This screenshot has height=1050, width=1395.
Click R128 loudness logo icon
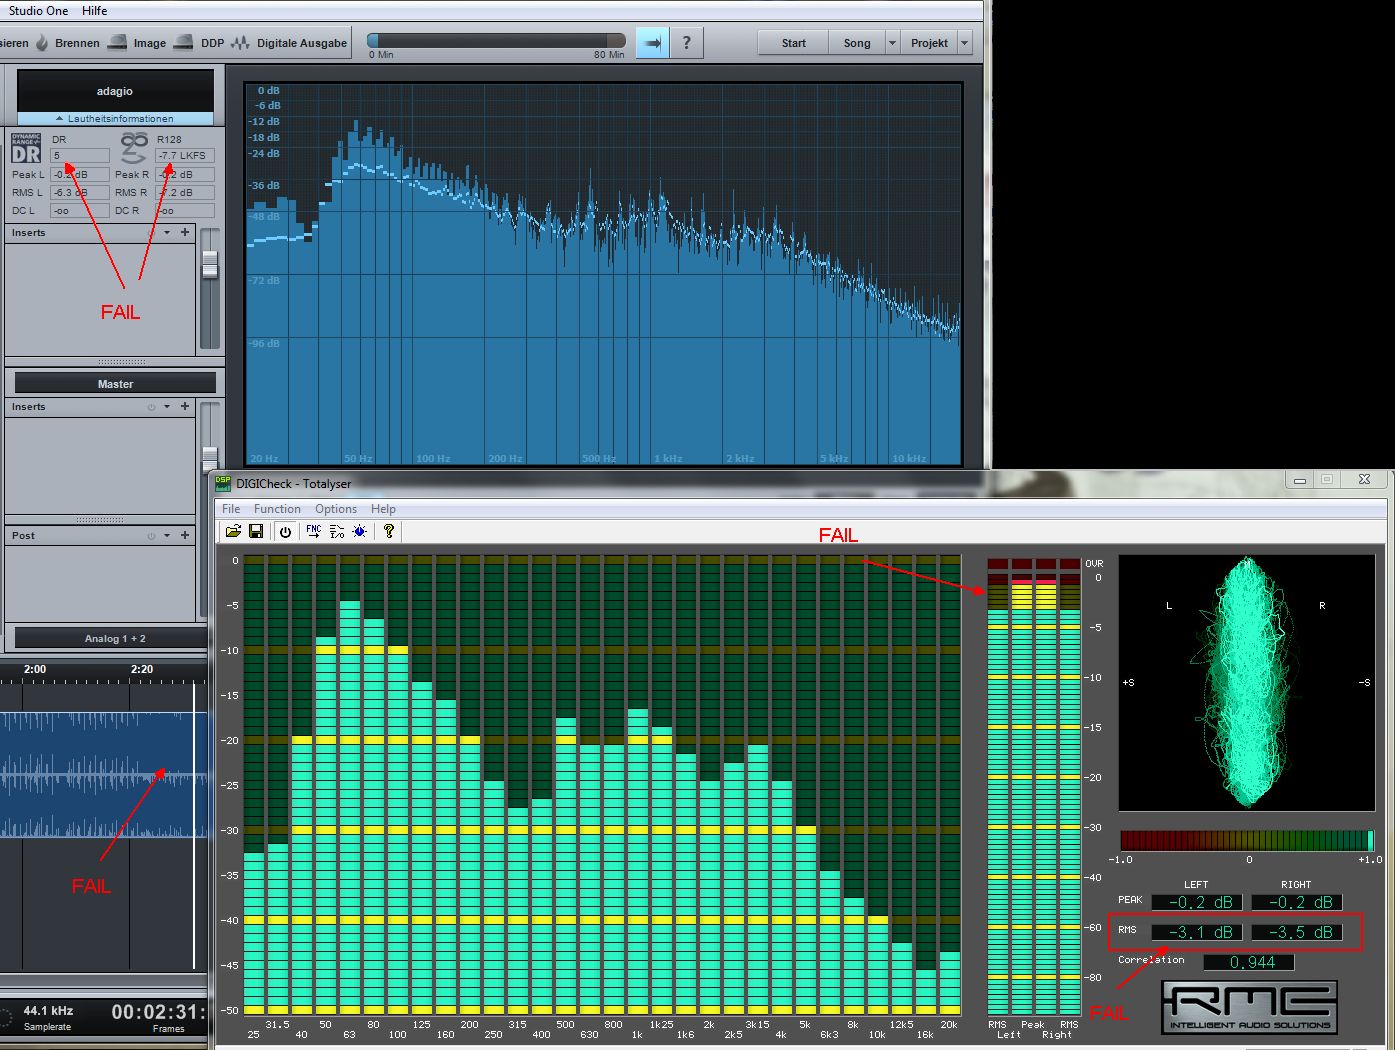tap(134, 148)
